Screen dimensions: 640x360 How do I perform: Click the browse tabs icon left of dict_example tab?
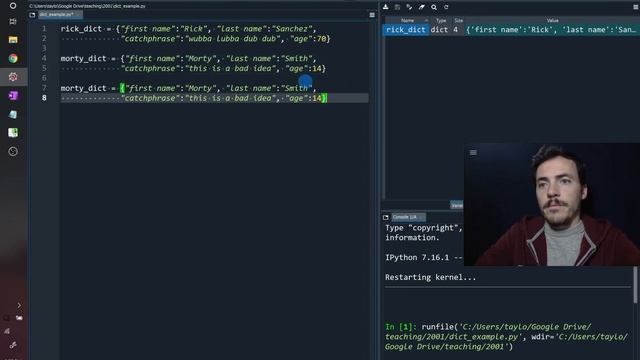pyautogui.click(x=32, y=15)
